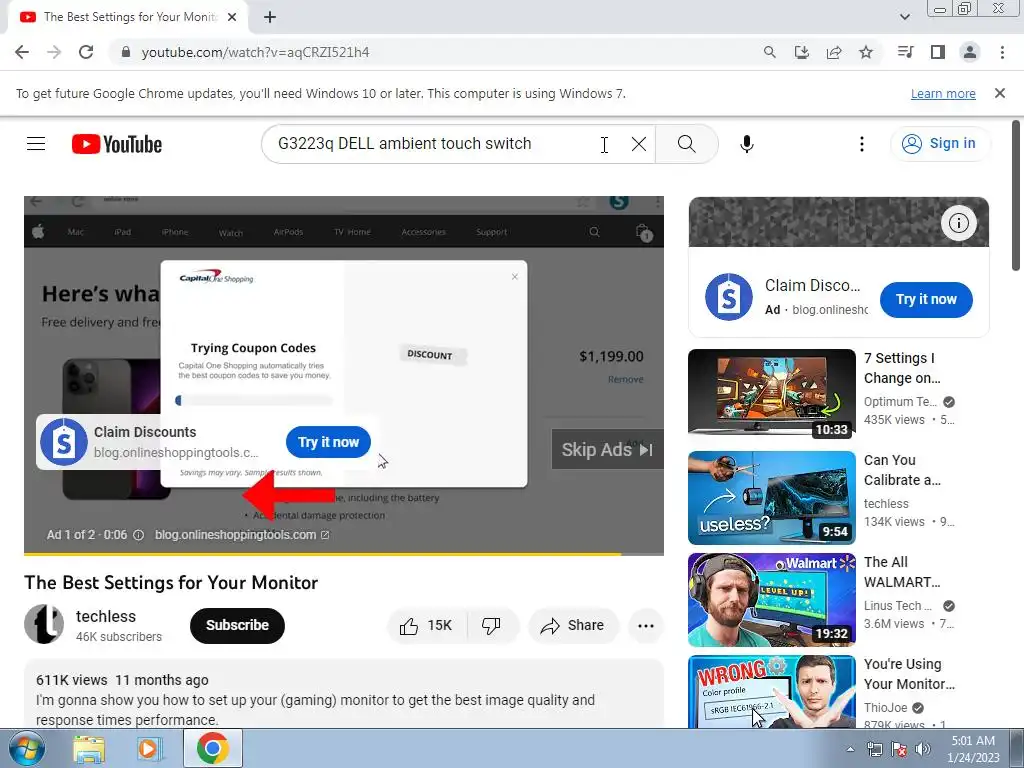The height and width of the screenshot is (768, 1024).
Task: Show hidden system tray icons
Action: click(x=850, y=749)
